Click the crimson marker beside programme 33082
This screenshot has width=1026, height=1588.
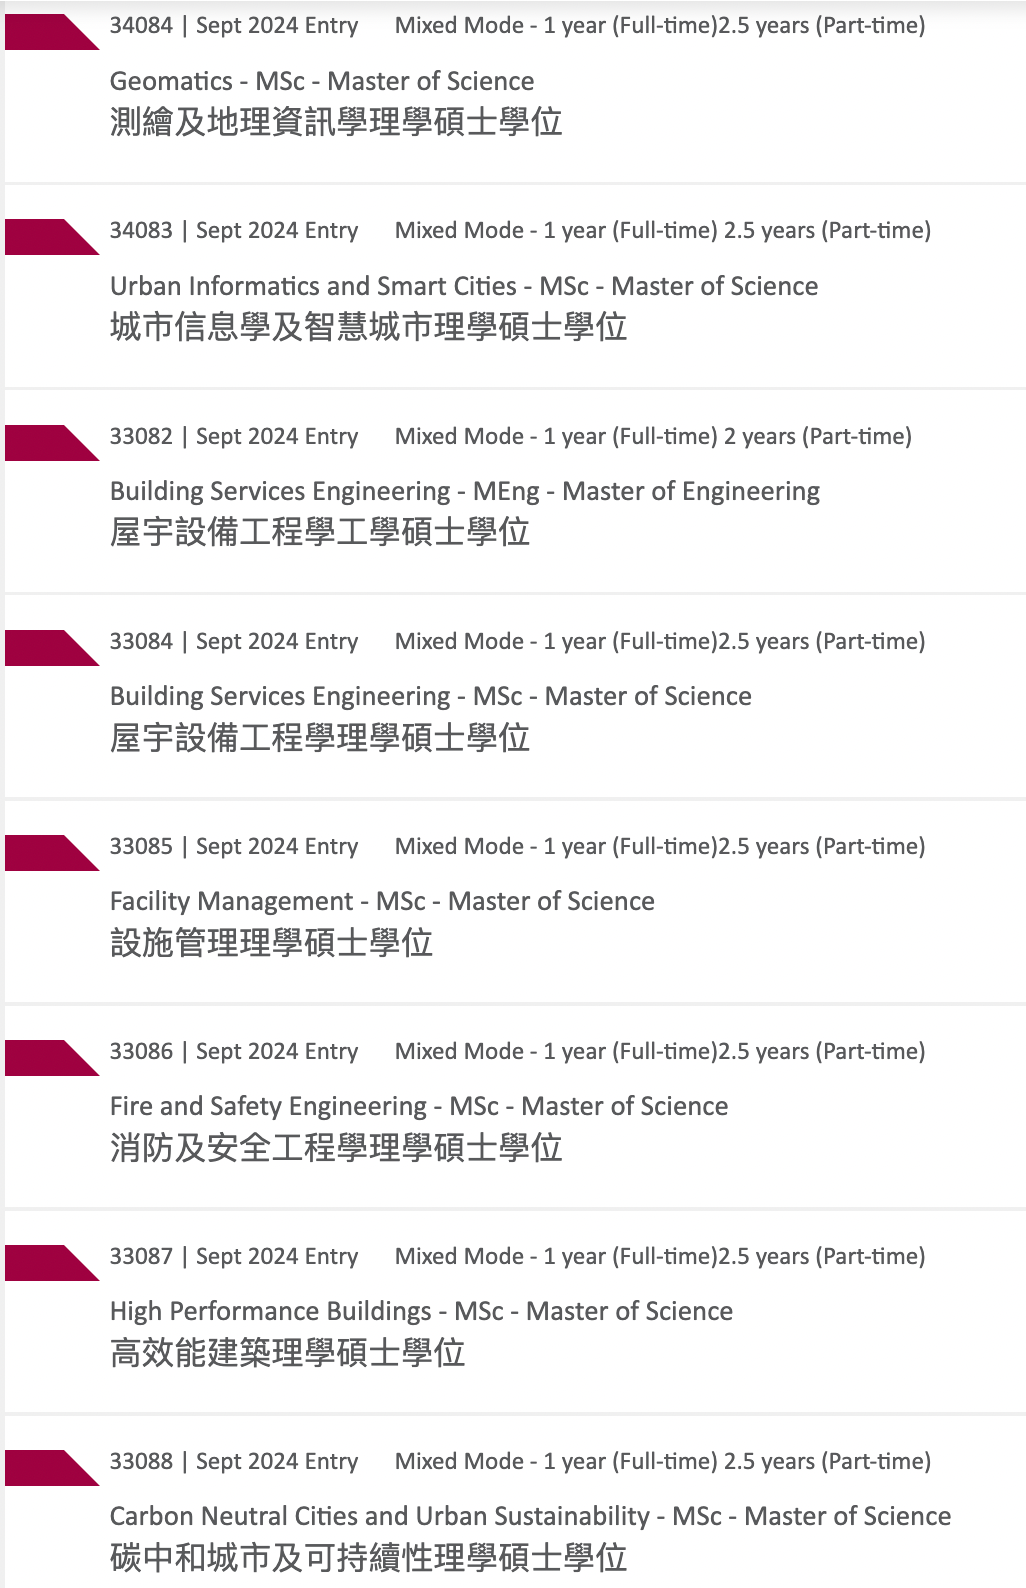[46, 442]
